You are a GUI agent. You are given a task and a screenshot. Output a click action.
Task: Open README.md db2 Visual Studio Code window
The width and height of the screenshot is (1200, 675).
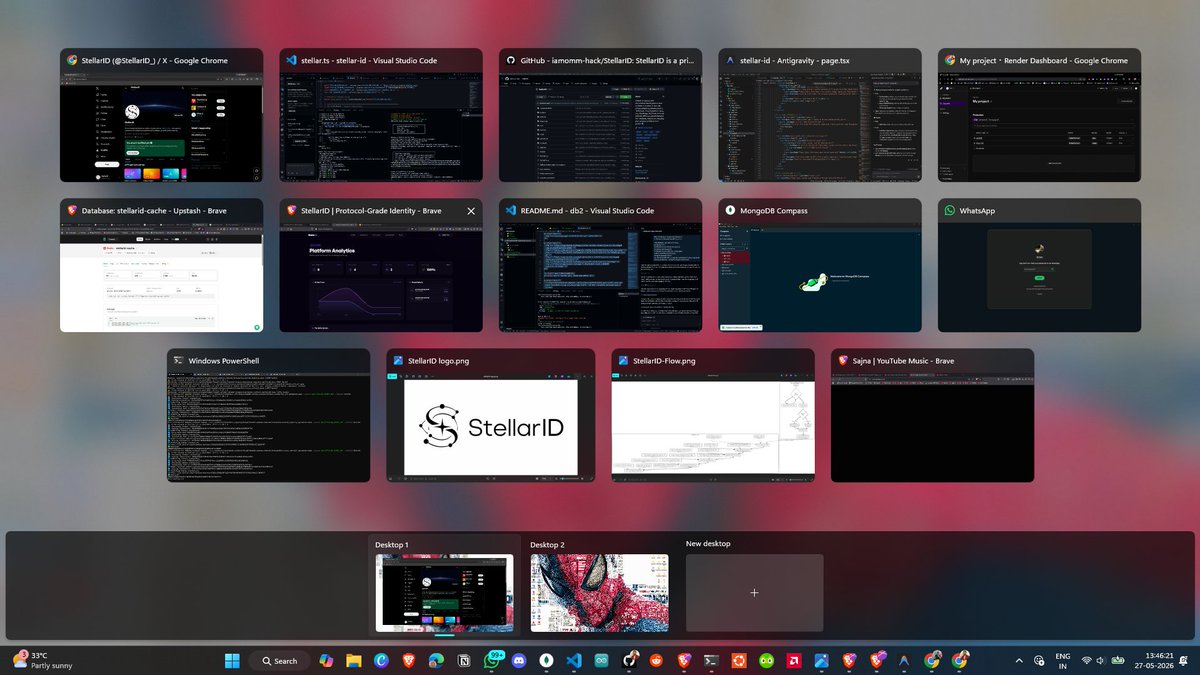point(601,265)
